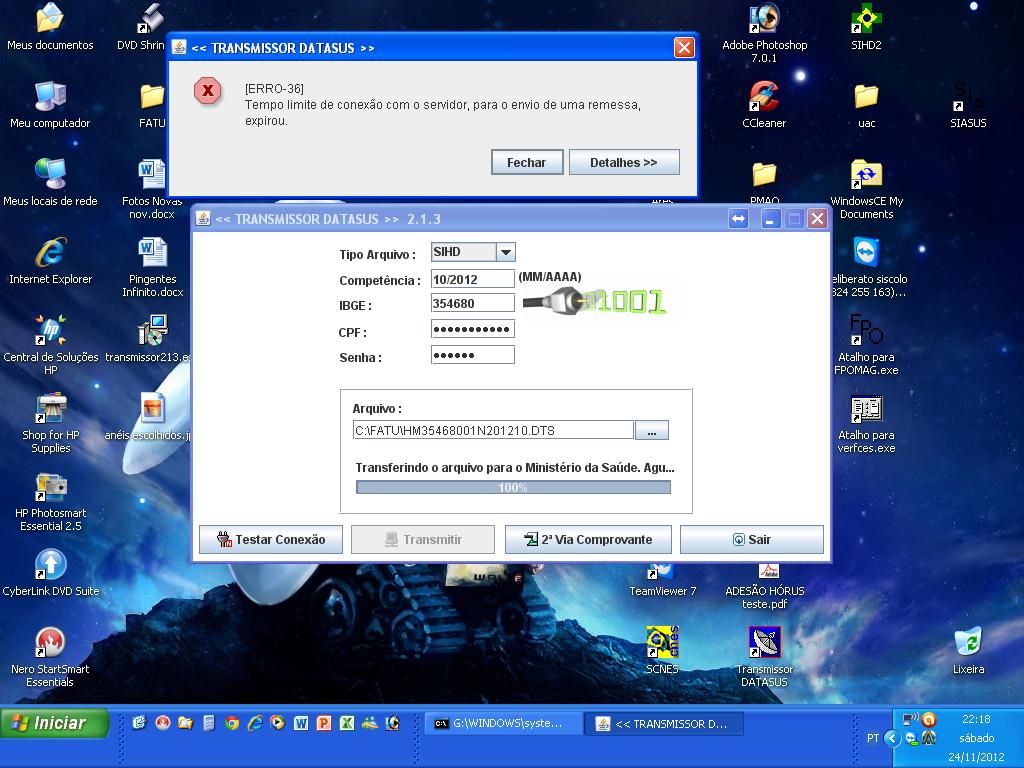This screenshot has width=1024, height=768.
Task: Open the Transmissor DATASUS desktop shortcut
Action: pyautogui.click(x=764, y=645)
